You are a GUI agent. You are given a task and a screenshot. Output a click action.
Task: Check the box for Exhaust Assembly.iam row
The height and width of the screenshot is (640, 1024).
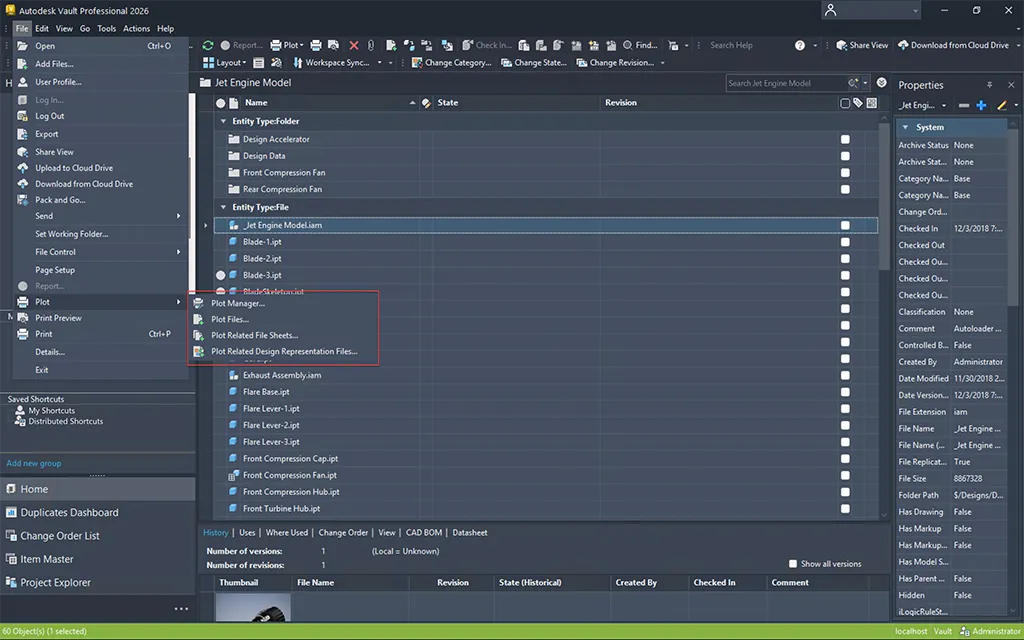click(845, 376)
